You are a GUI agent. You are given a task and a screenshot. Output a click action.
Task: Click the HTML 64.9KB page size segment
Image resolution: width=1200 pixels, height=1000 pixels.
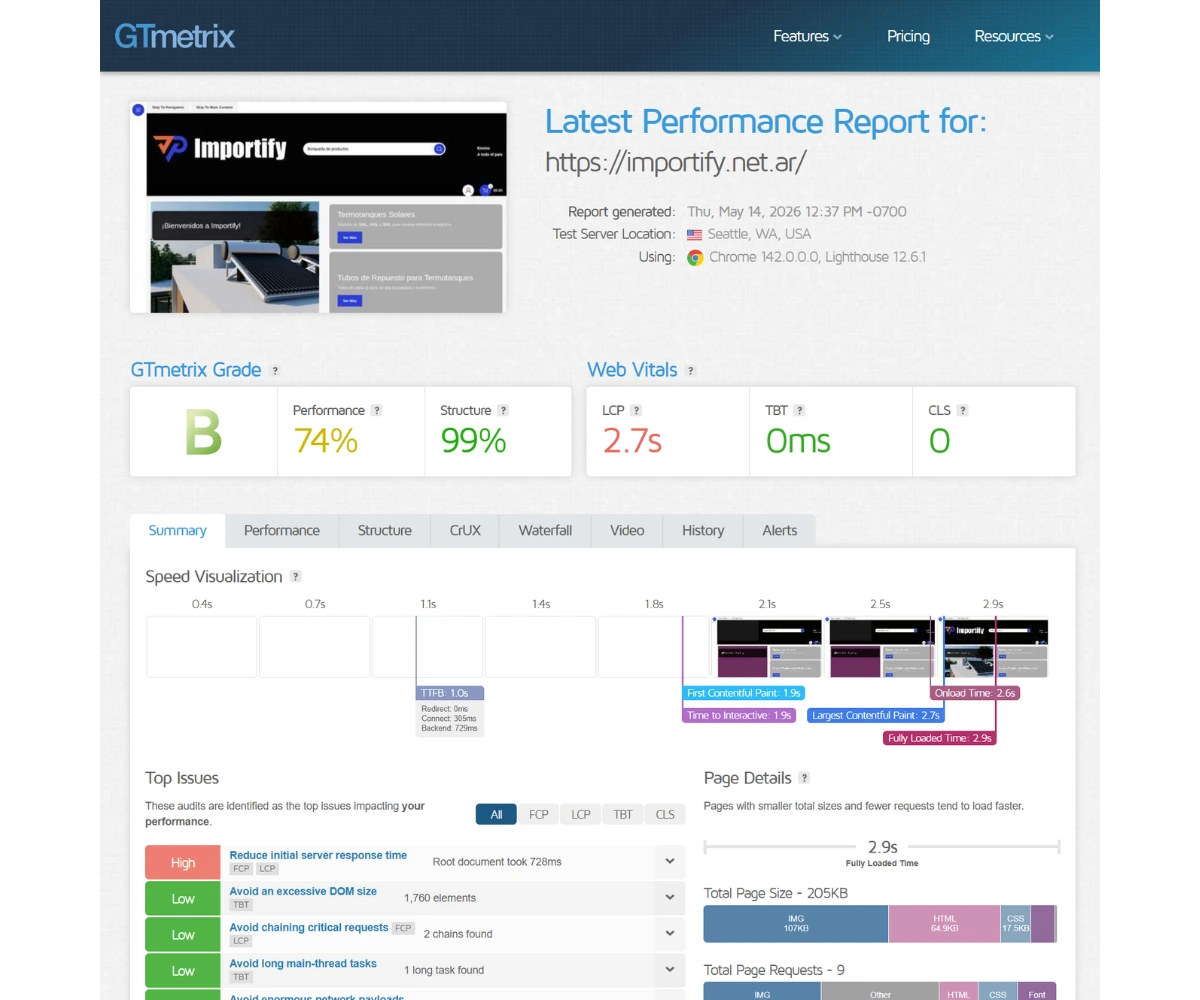944,923
